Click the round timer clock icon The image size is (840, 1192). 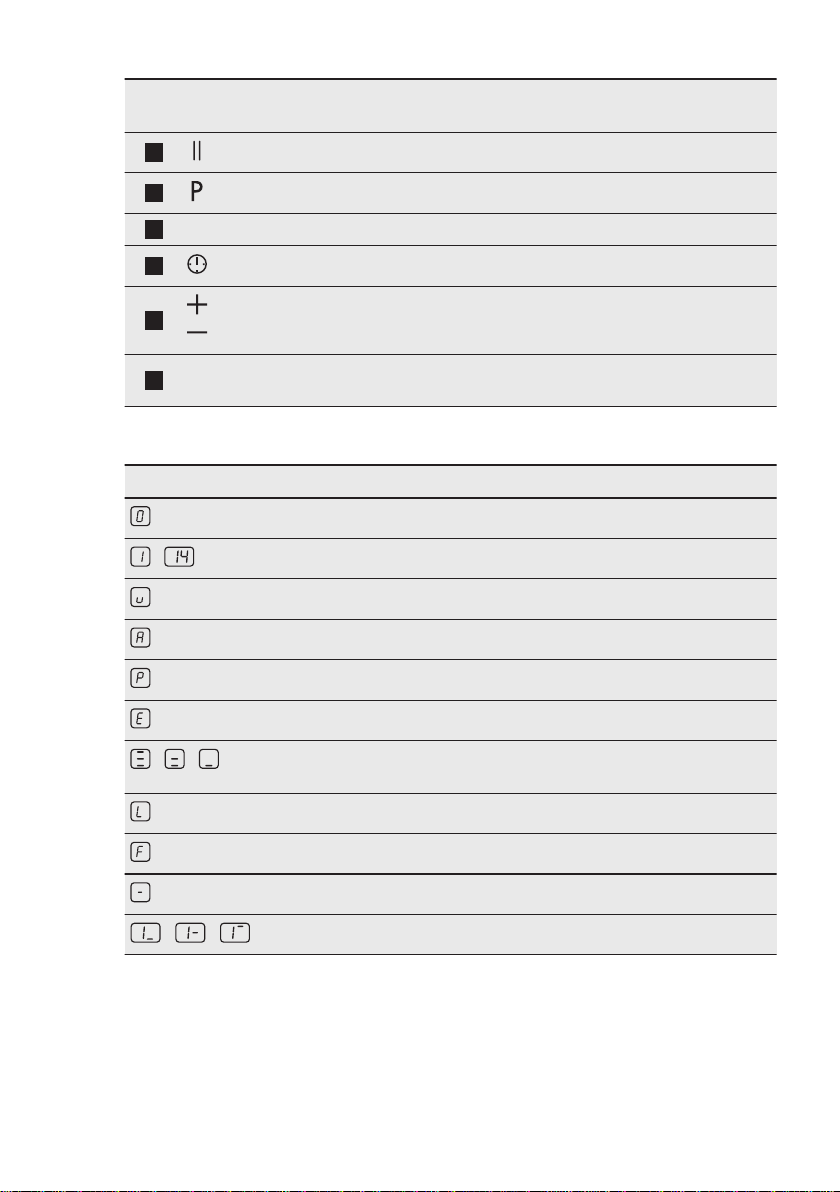pos(197,265)
